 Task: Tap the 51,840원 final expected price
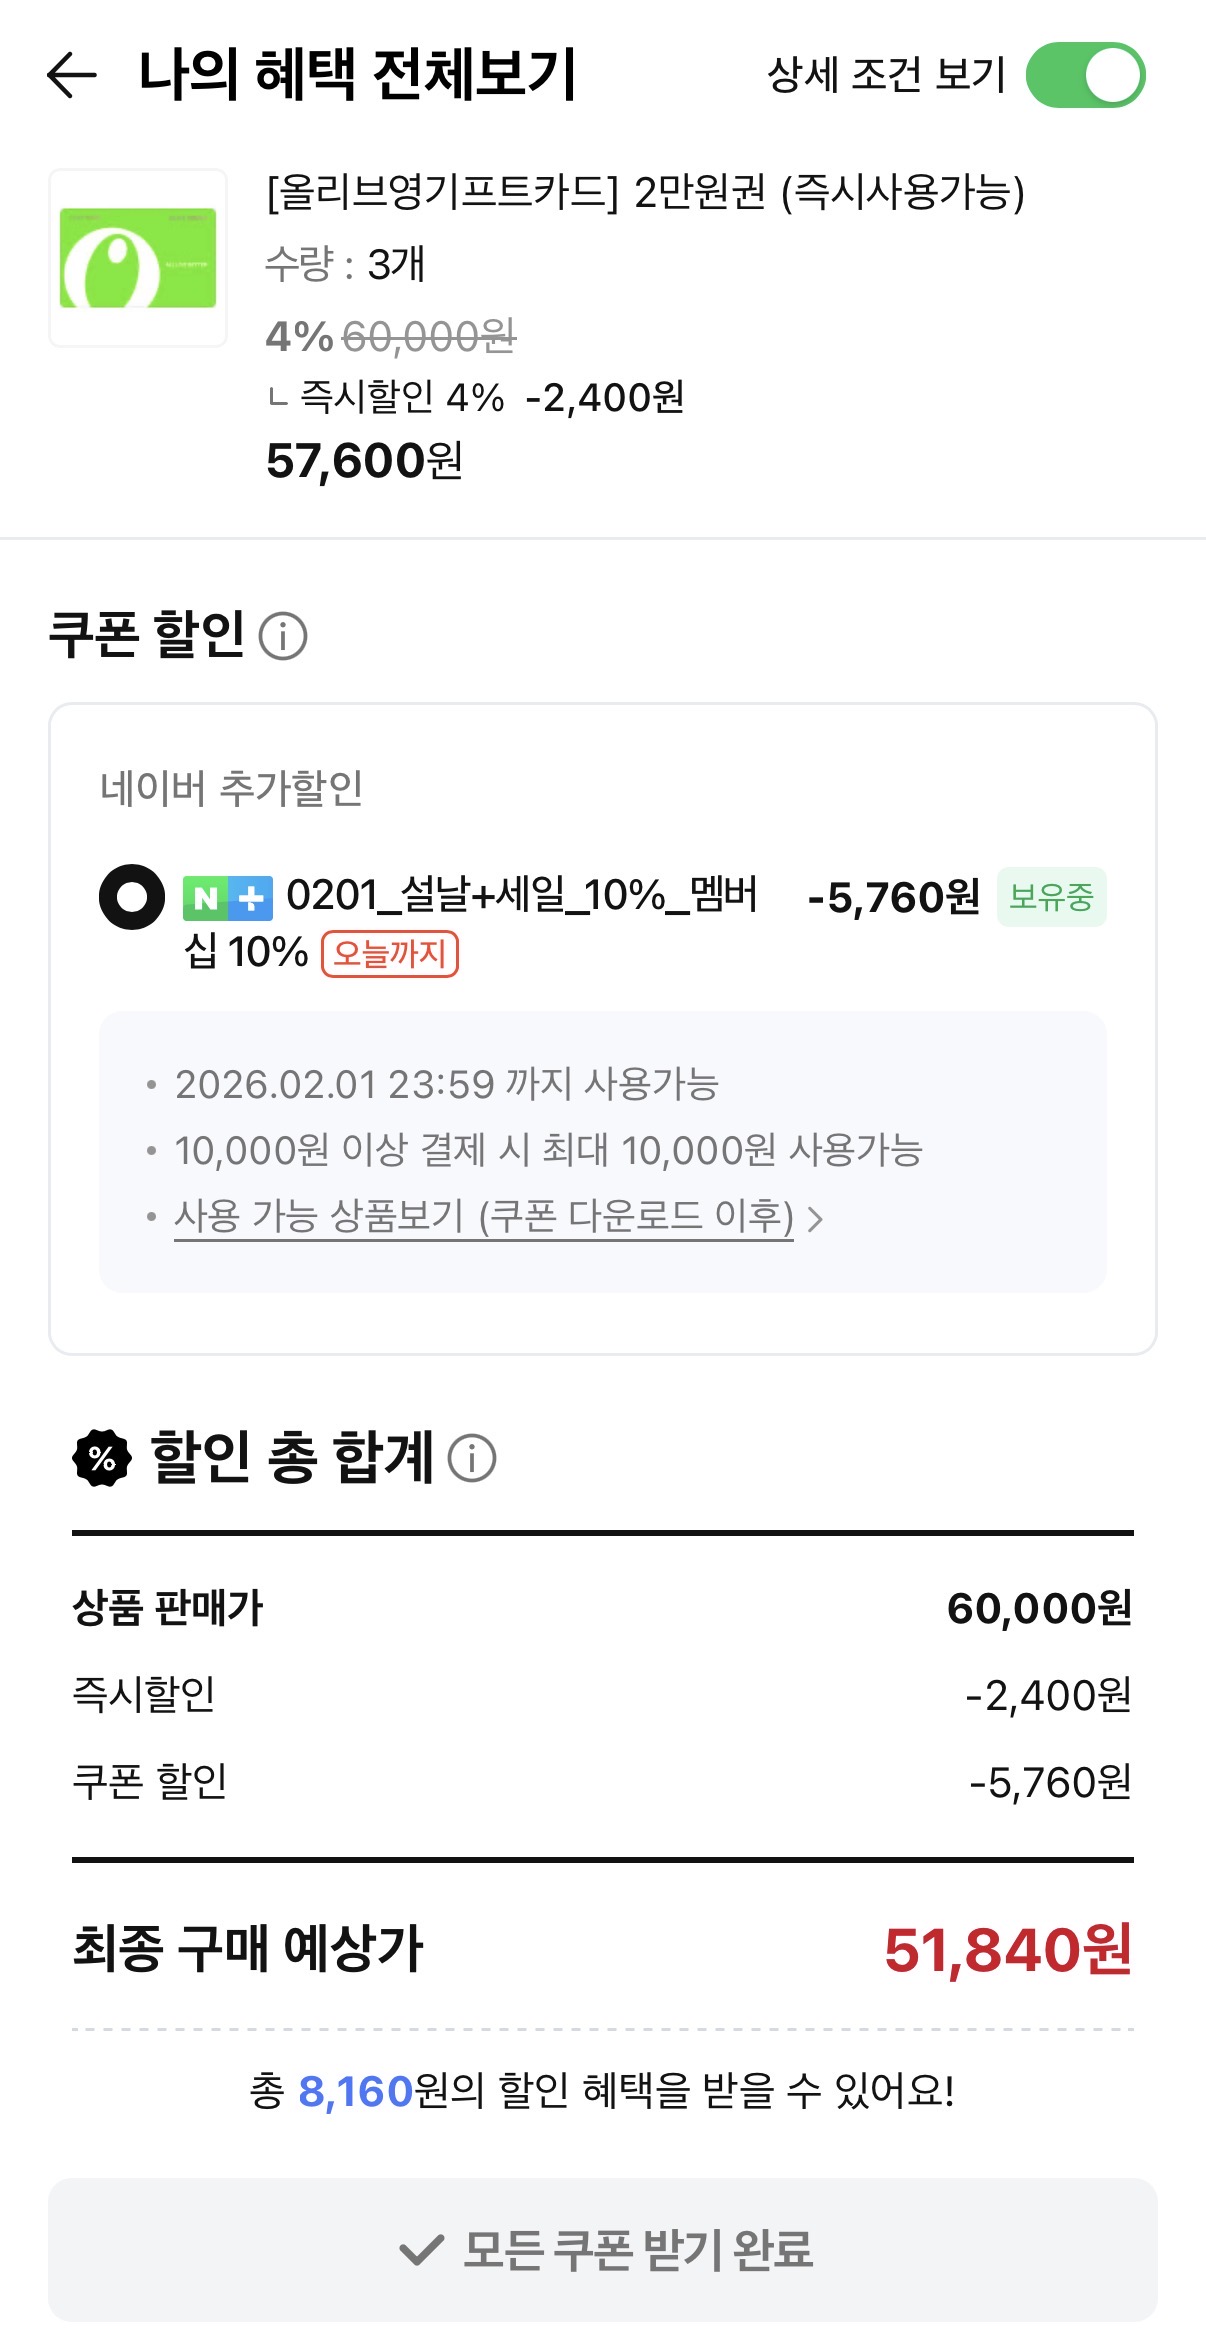pyautogui.click(x=1007, y=1949)
